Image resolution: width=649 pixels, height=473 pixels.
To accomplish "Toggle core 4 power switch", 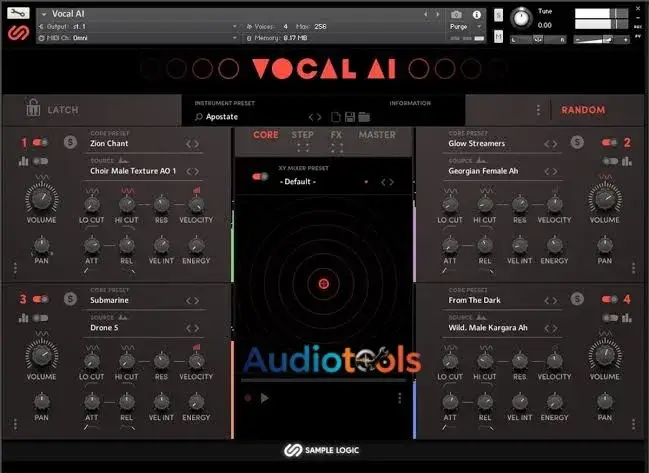I will coord(609,299).
